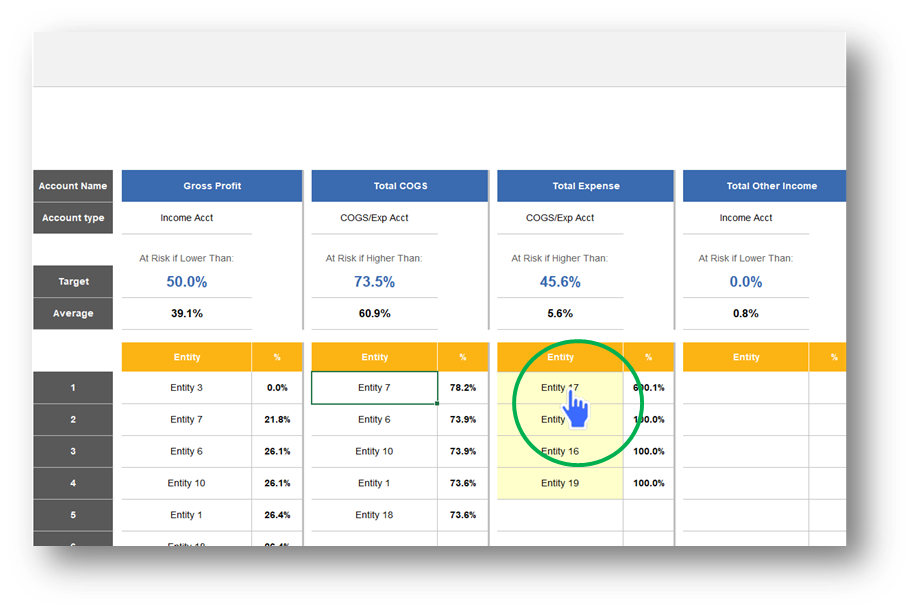Click the Account Name row label

(73, 186)
